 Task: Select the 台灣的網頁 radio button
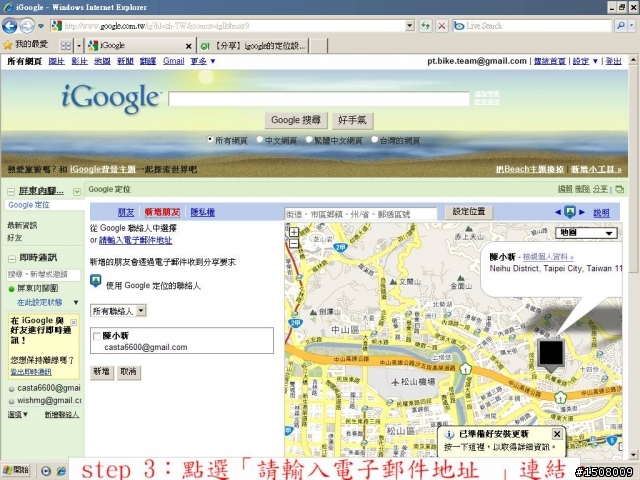(x=375, y=140)
